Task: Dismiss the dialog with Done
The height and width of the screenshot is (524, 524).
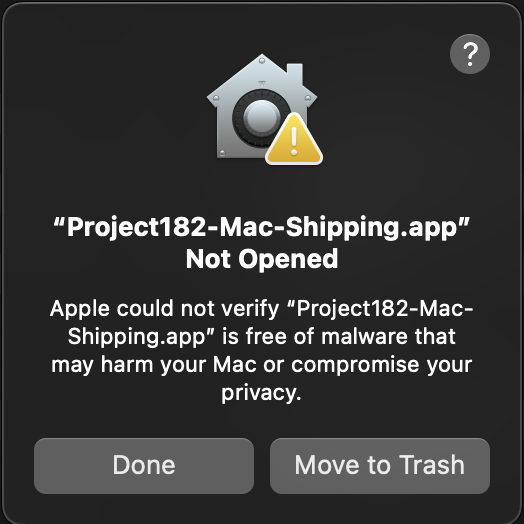Action: pos(144,466)
